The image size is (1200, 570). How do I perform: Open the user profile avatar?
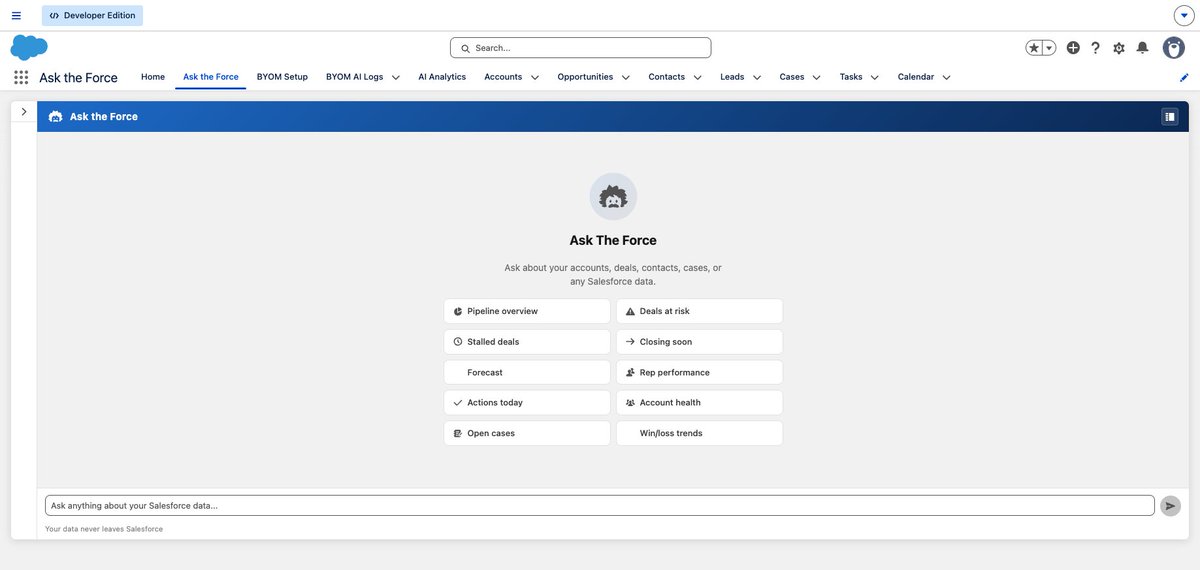point(1174,48)
